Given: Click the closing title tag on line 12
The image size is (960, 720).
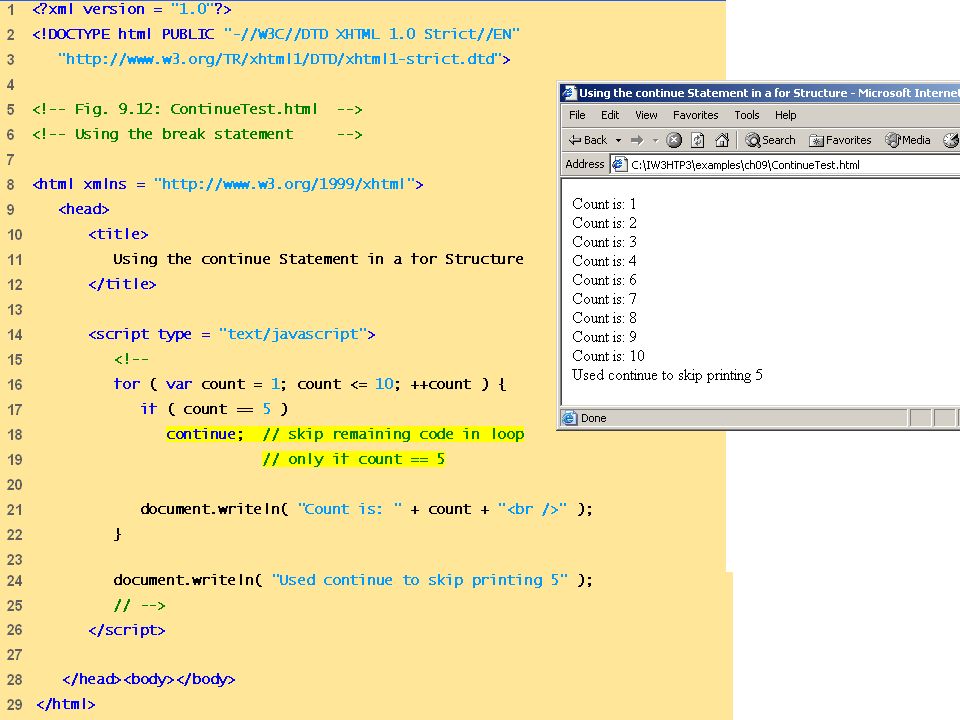Looking at the screenshot, I should pyautogui.click(x=122, y=284).
